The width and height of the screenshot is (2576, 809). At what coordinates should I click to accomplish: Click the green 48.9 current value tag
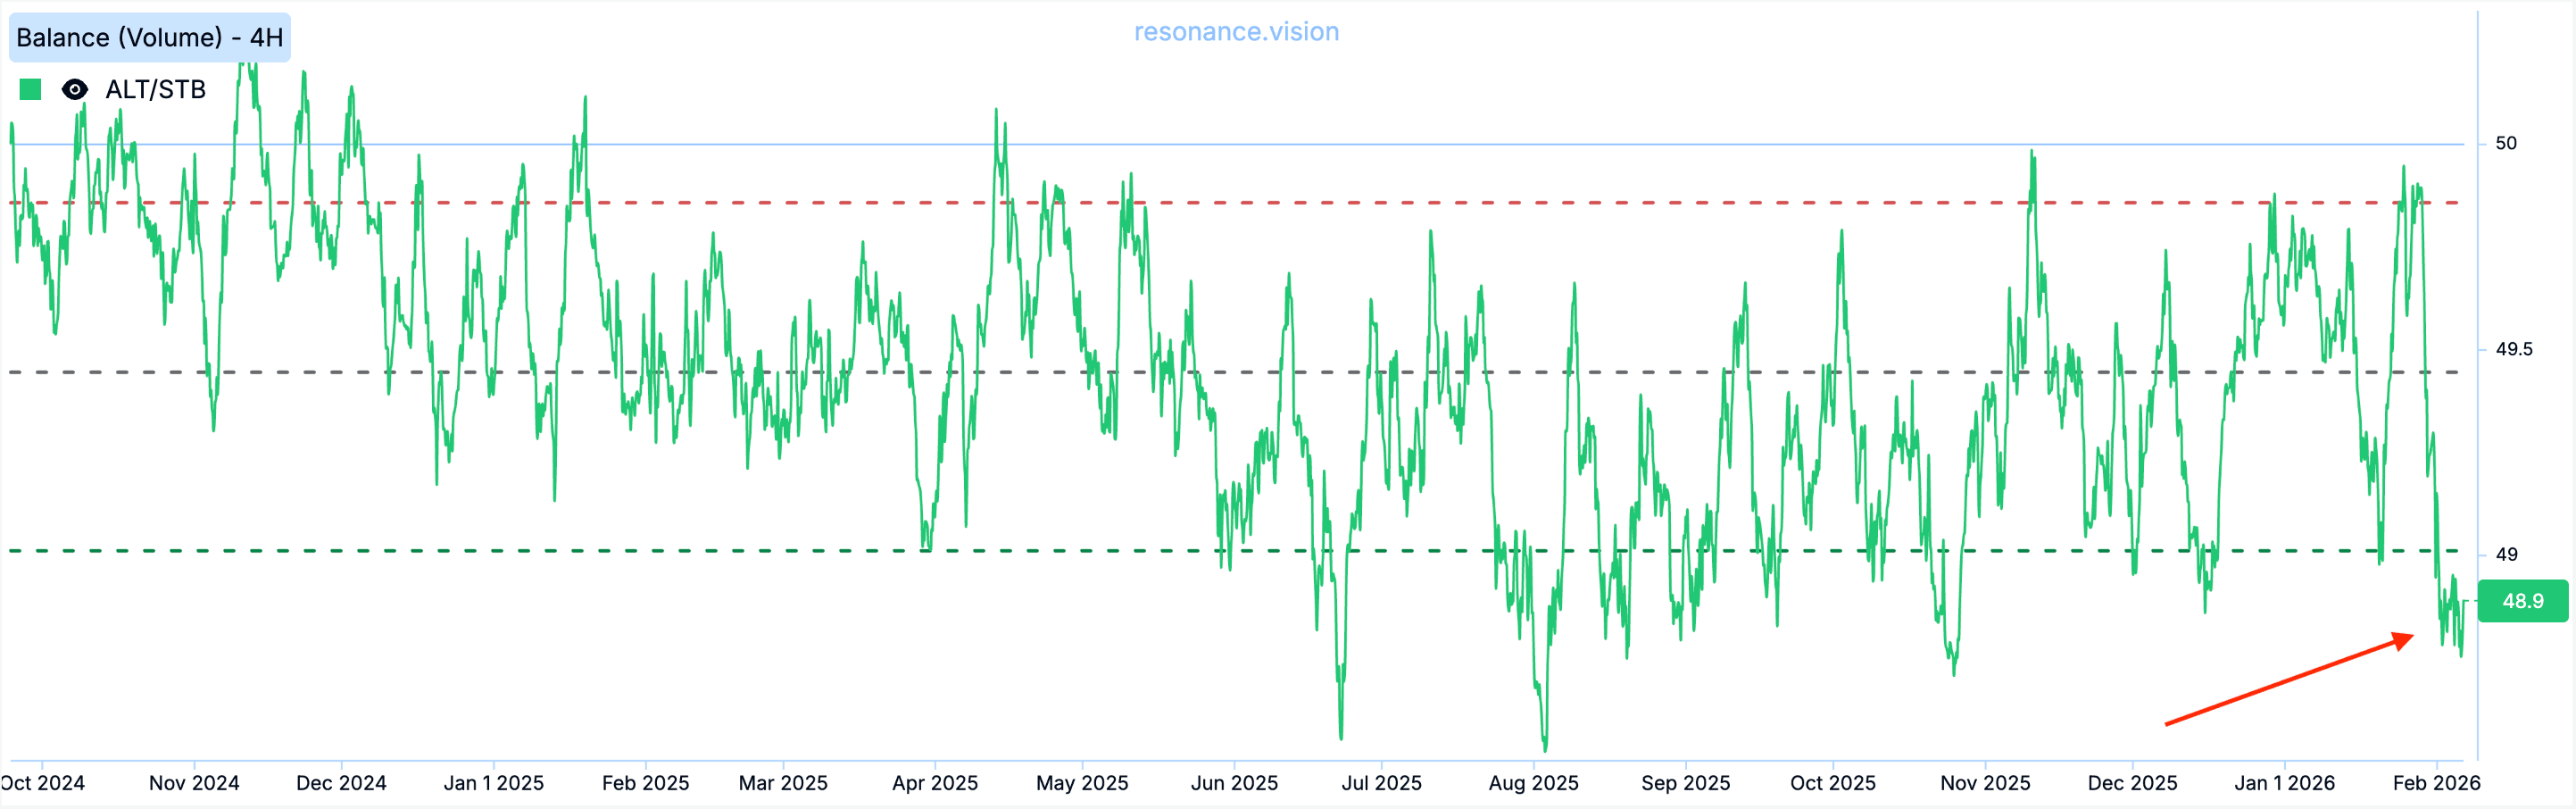pos(2522,601)
